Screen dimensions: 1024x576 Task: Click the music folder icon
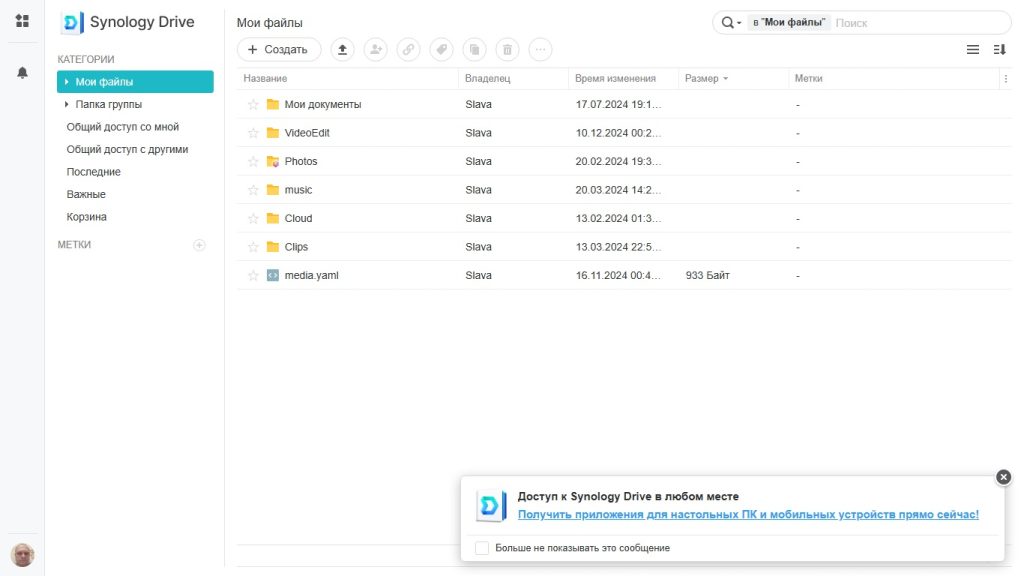(273, 190)
